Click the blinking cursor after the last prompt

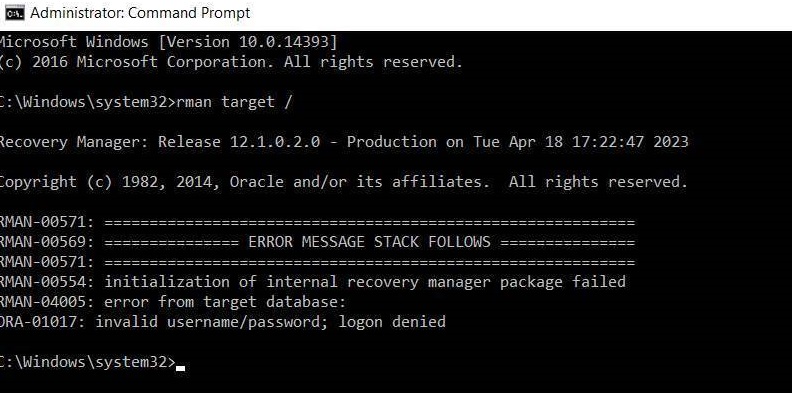(x=180, y=368)
